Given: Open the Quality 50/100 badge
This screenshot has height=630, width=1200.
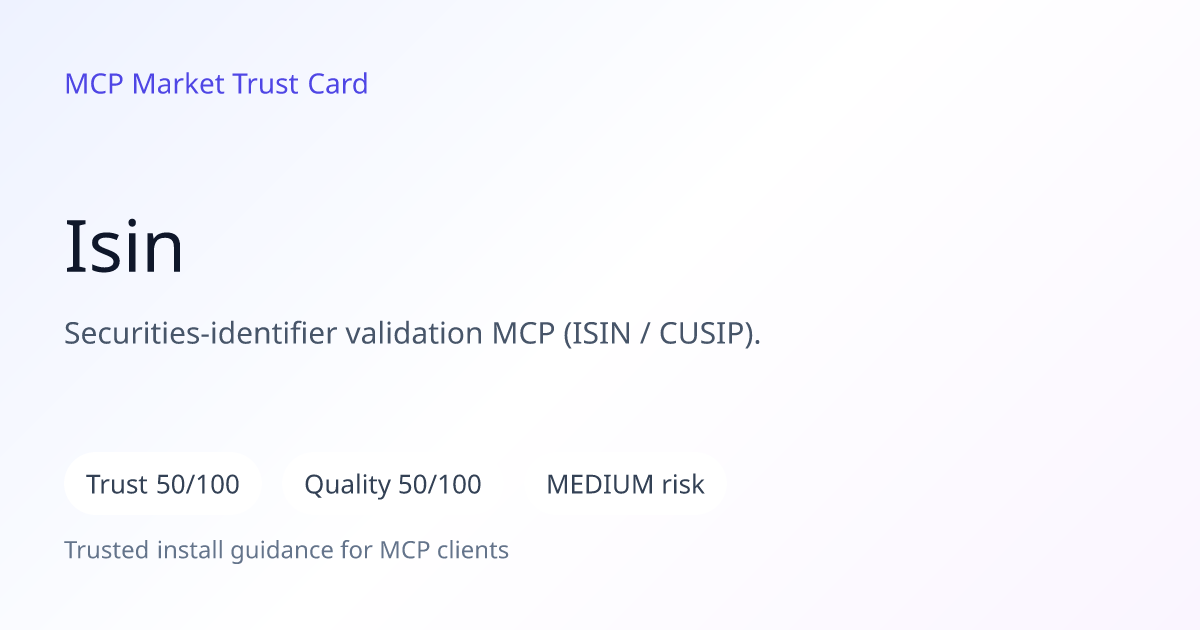Looking at the screenshot, I should click(393, 485).
